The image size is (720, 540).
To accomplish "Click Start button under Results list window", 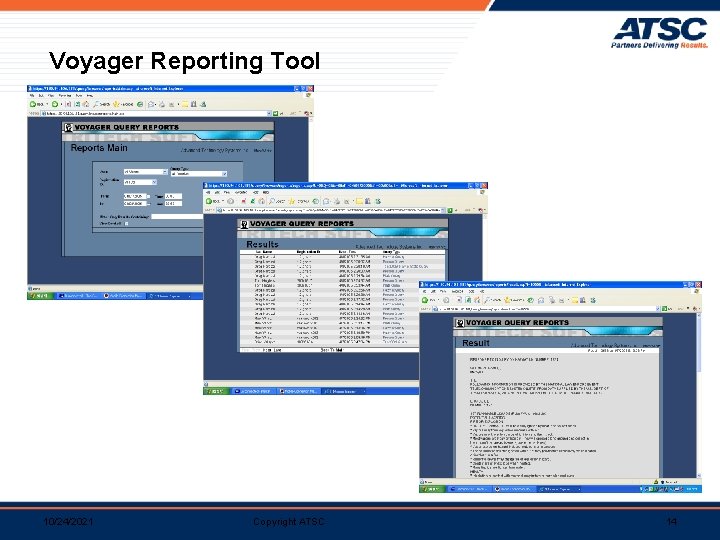I will pos(216,391).
